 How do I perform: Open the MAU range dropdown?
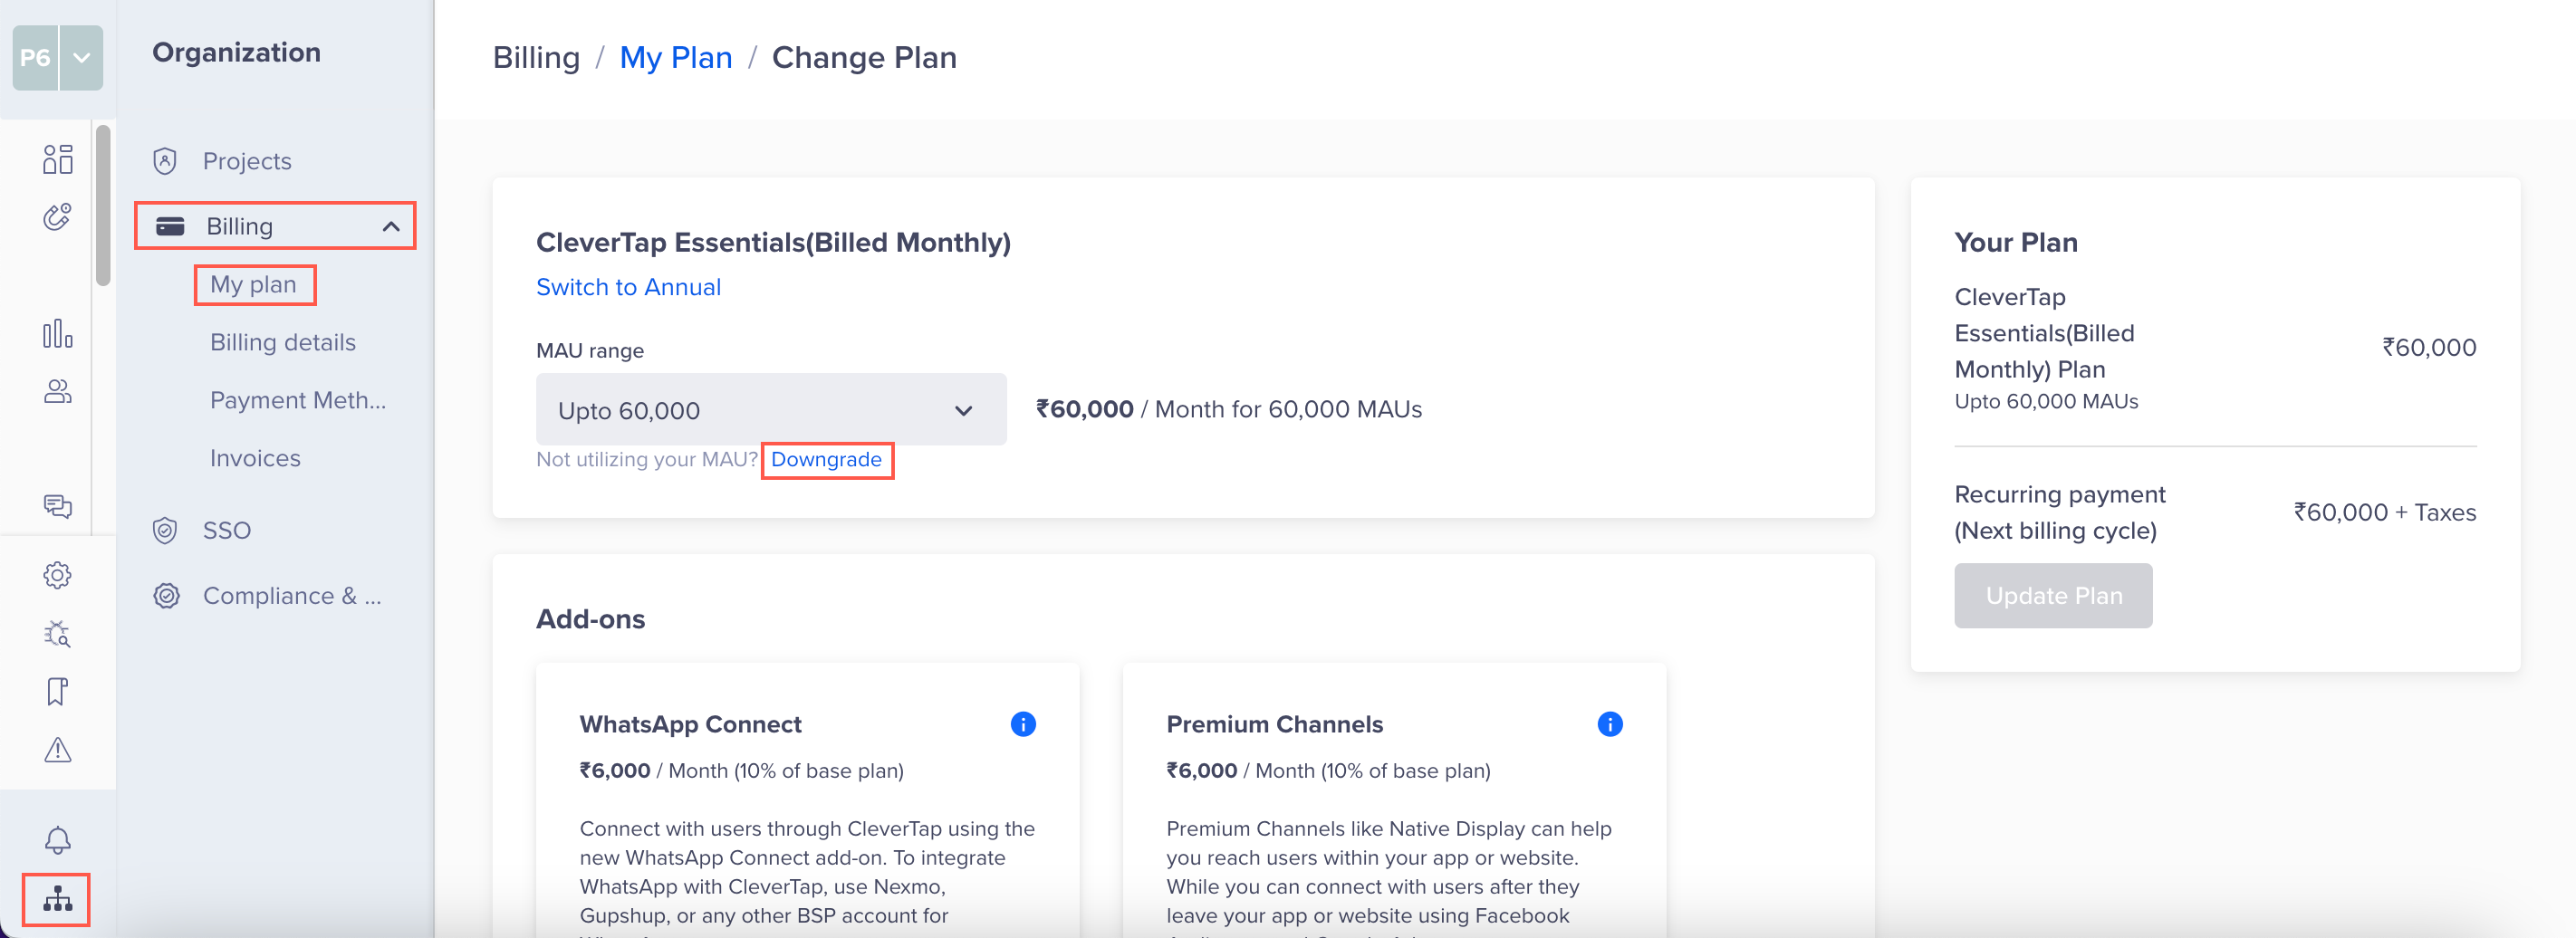click(771, 410)
